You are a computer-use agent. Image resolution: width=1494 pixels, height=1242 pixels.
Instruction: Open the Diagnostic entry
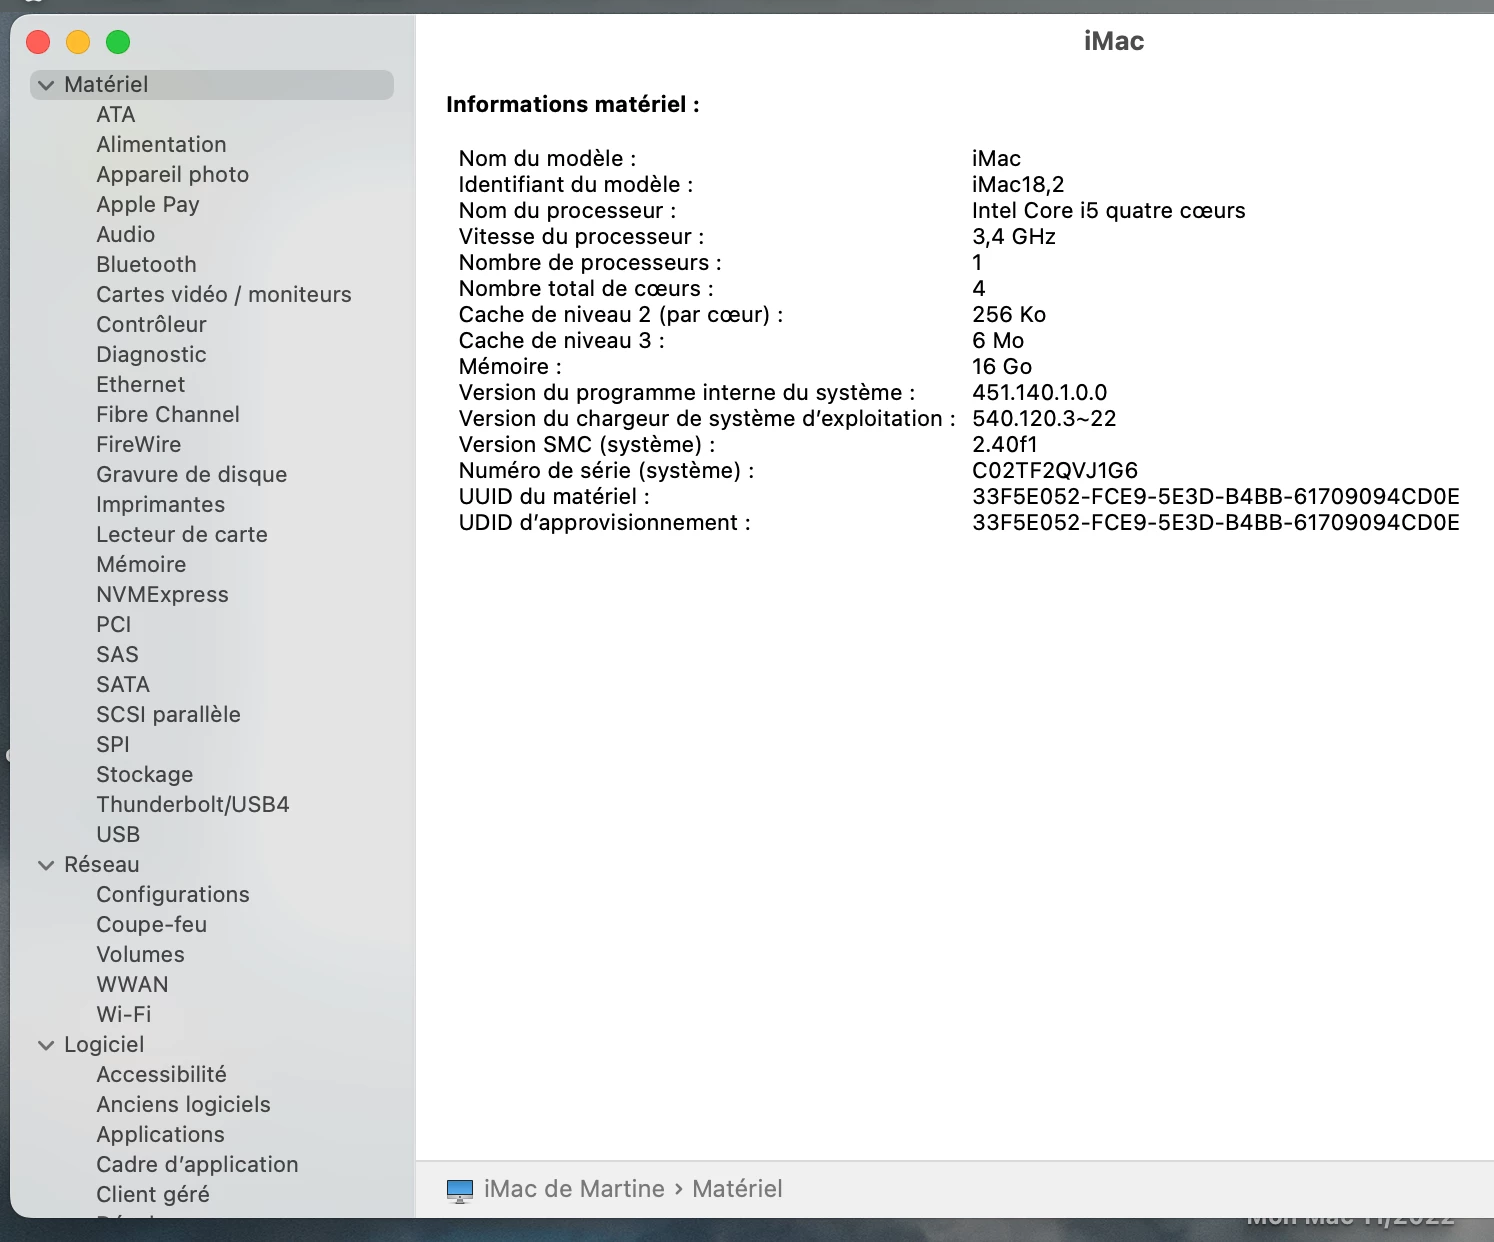click(x=151, y=355)
